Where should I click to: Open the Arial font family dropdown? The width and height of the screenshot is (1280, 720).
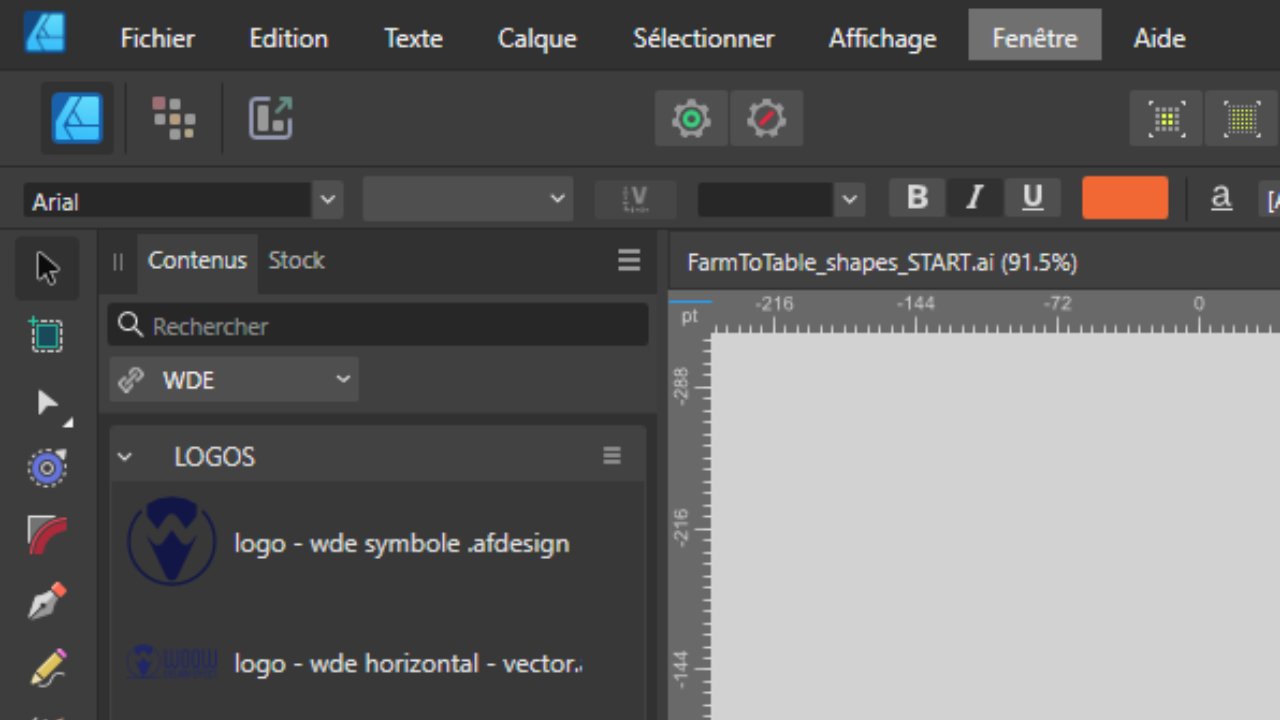tap(327, 200)
